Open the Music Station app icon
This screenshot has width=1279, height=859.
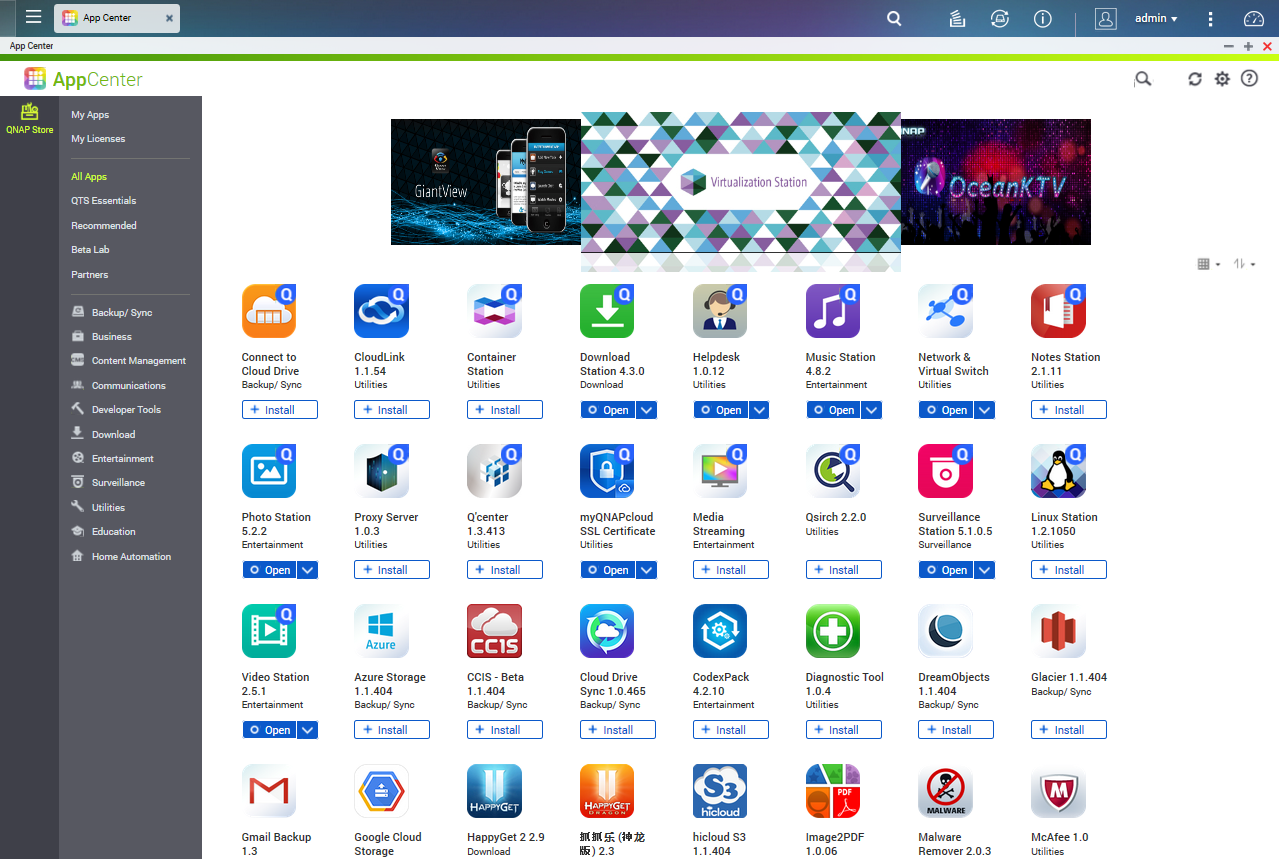(x=833, y=311)
